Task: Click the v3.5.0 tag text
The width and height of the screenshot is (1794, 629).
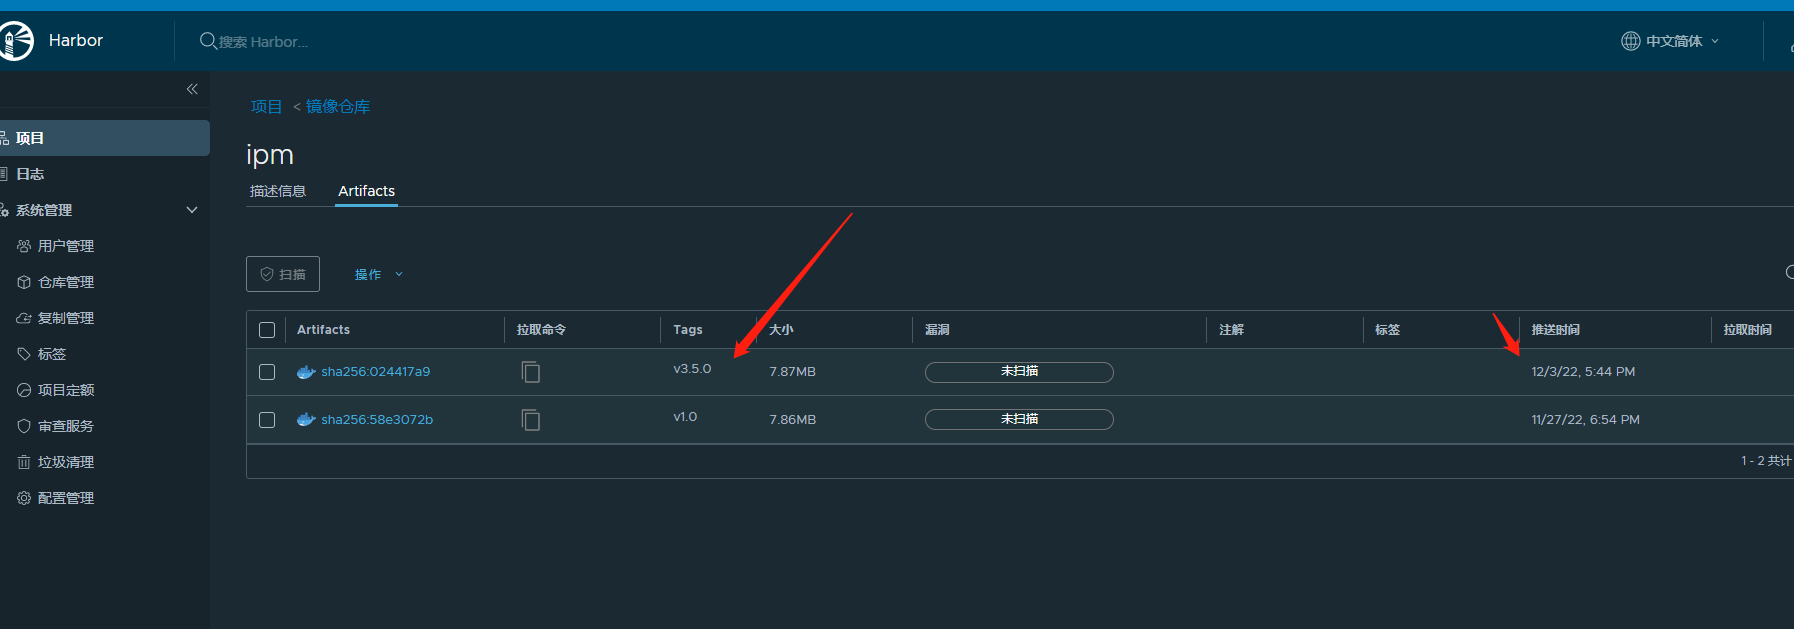Action: click(692, 369)
